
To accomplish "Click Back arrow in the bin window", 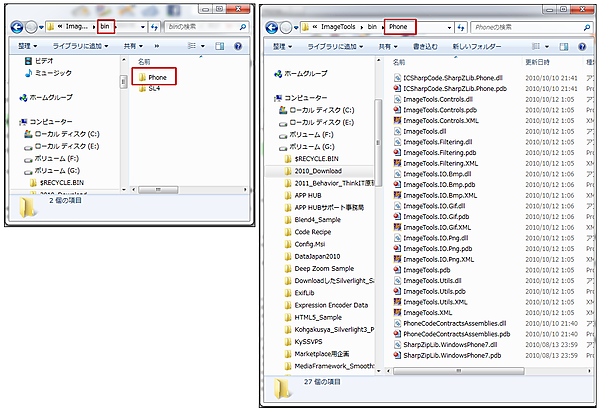I will point(17,27).
